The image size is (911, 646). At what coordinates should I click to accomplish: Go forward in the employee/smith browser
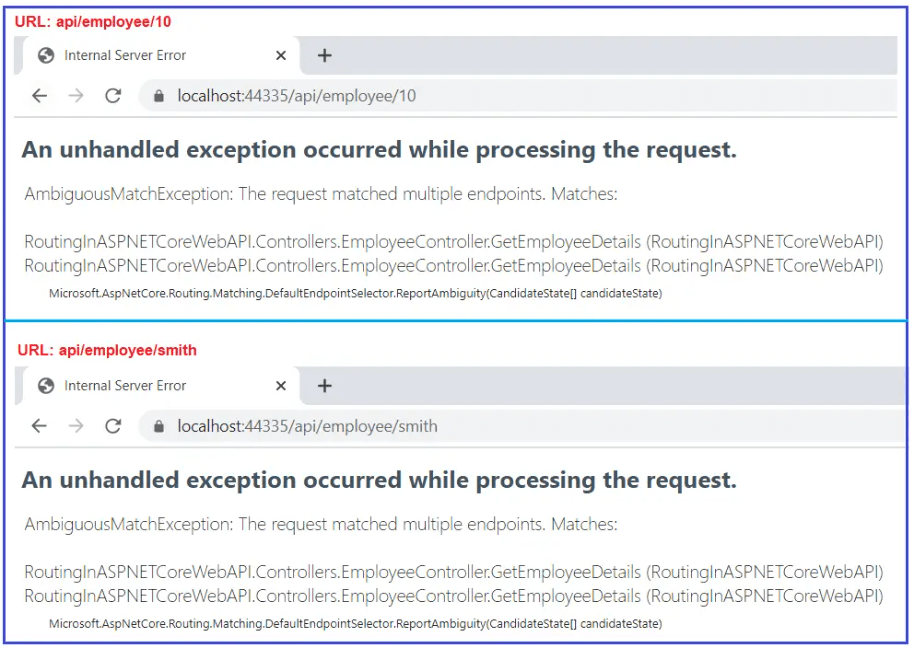tap(76, 426)
